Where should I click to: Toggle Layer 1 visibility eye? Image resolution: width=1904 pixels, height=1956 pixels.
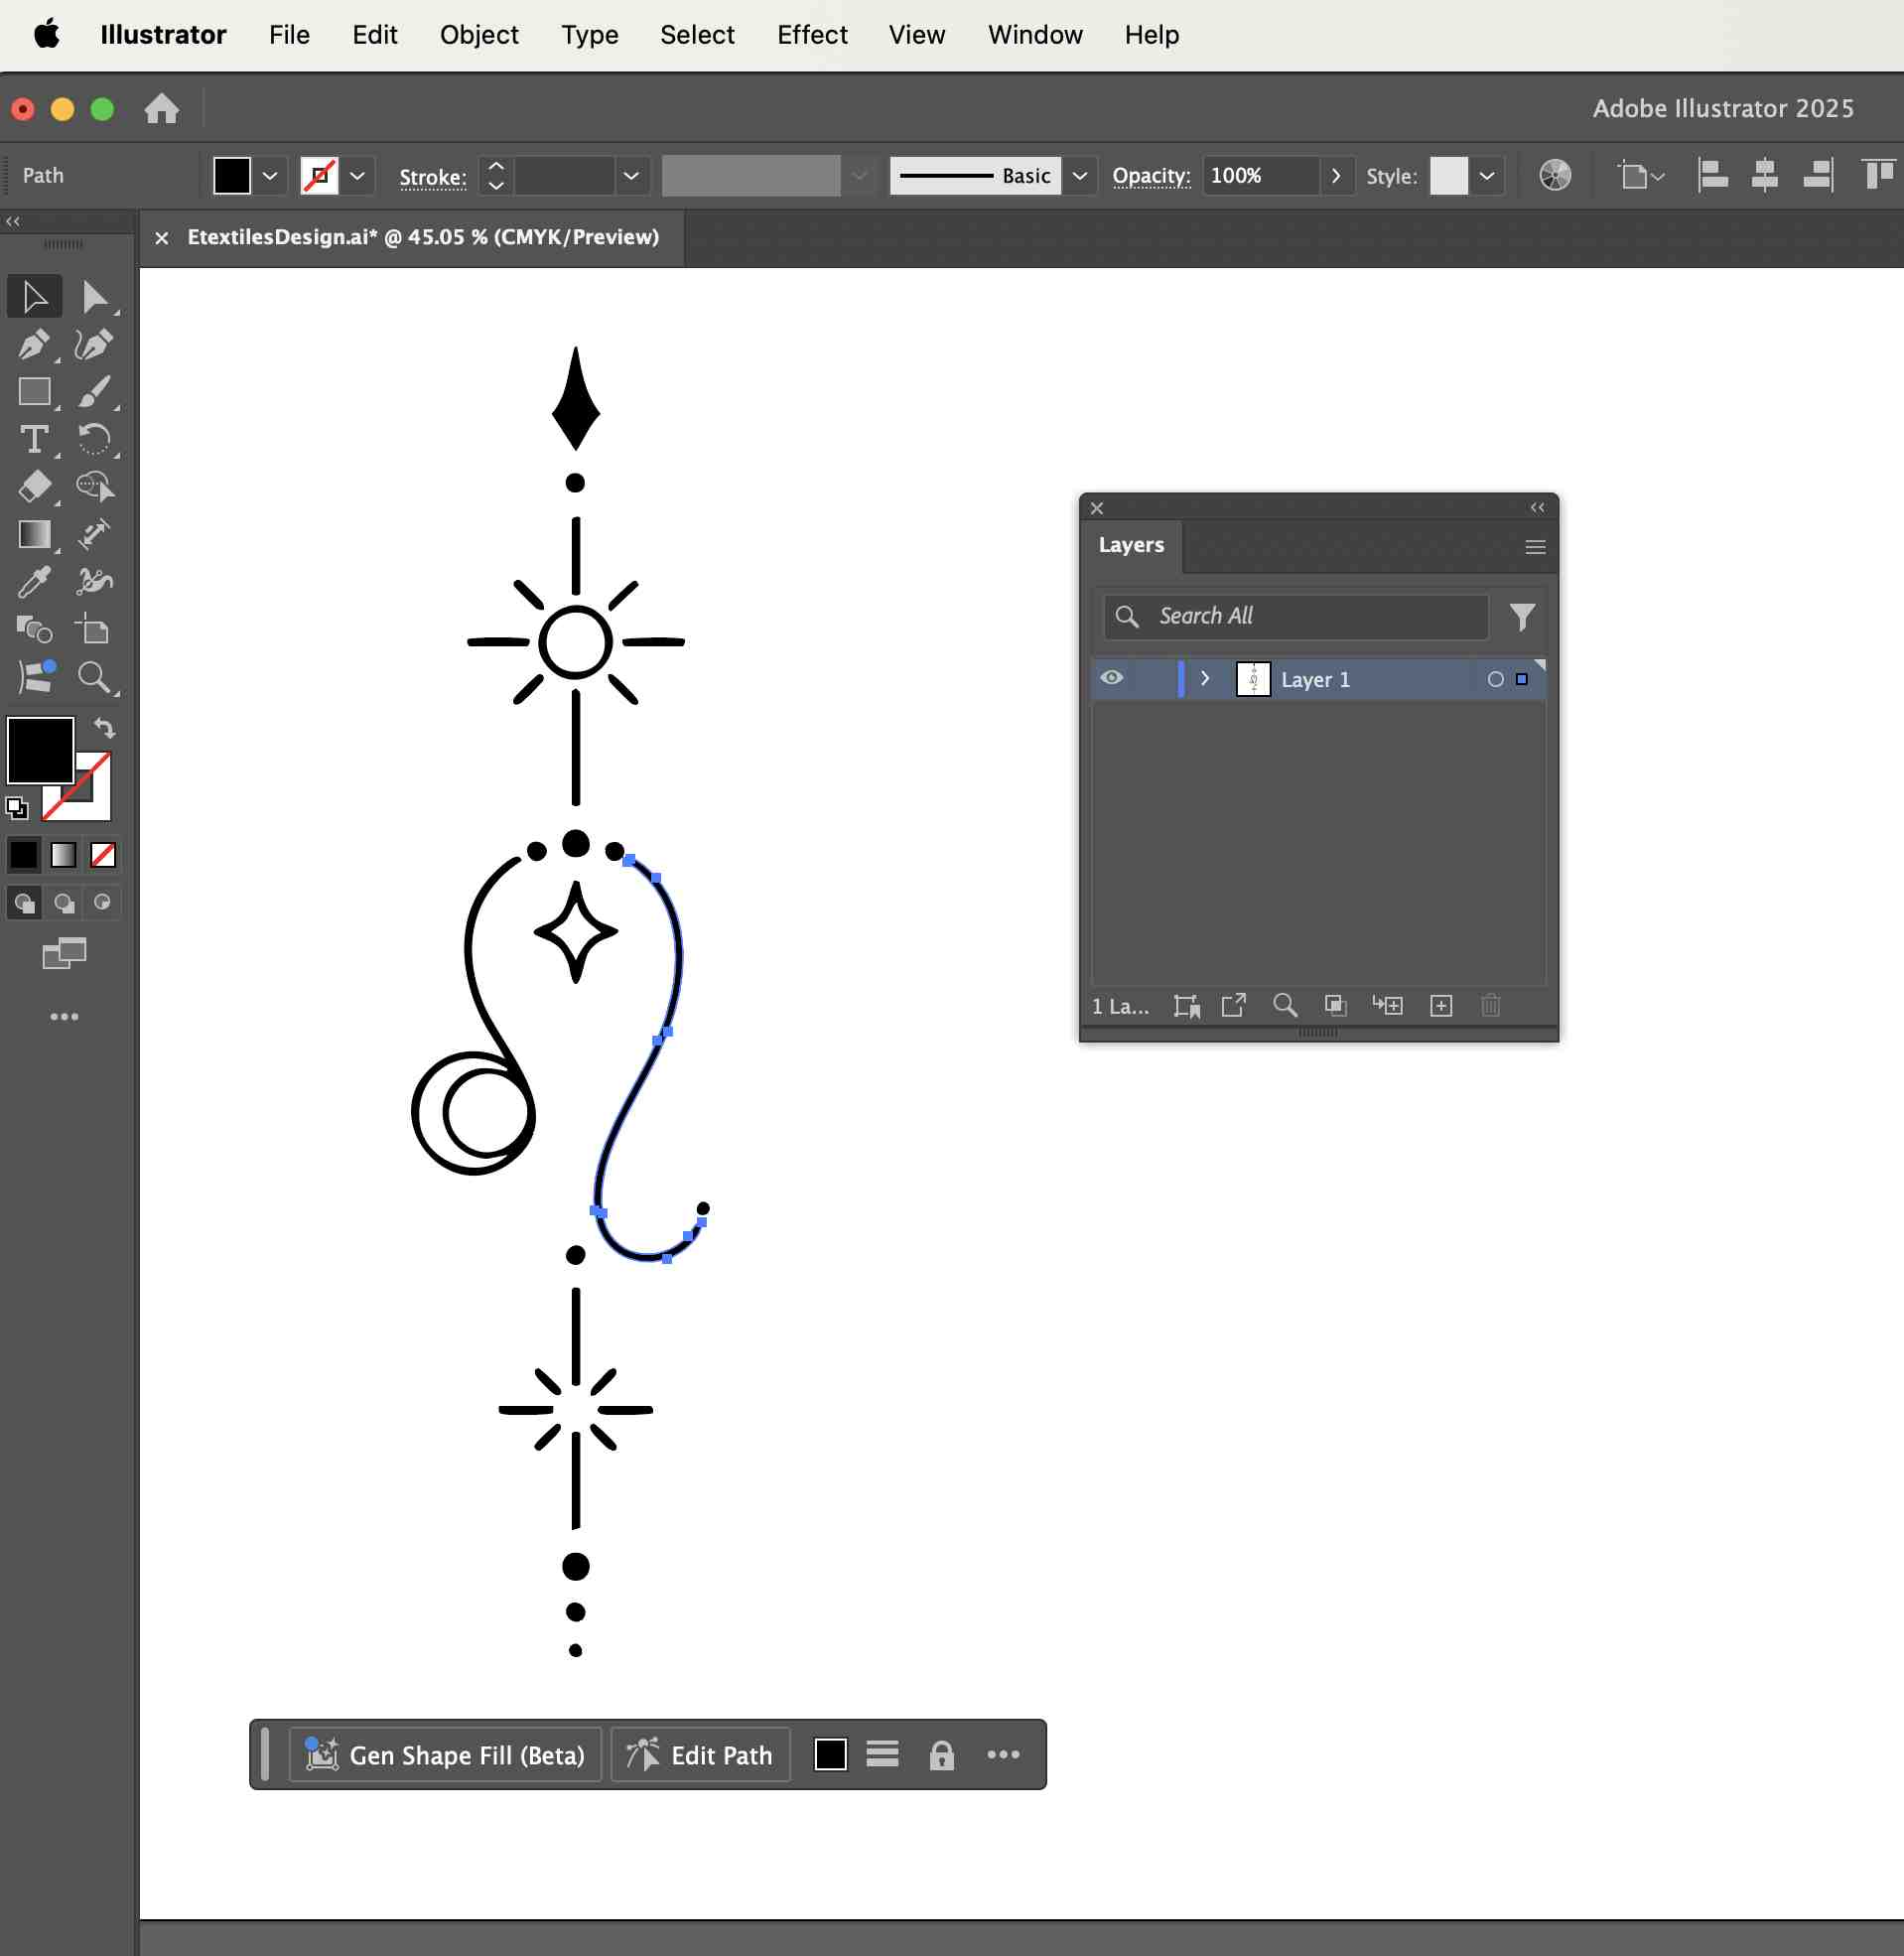point(1111,678)
